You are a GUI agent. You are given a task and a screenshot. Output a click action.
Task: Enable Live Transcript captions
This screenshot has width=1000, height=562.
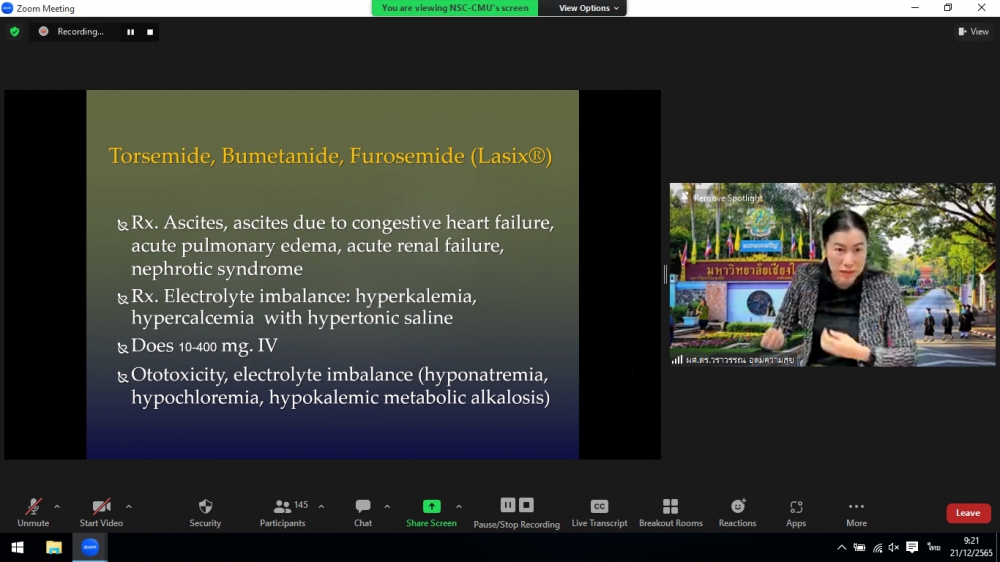tap(599, 507)
